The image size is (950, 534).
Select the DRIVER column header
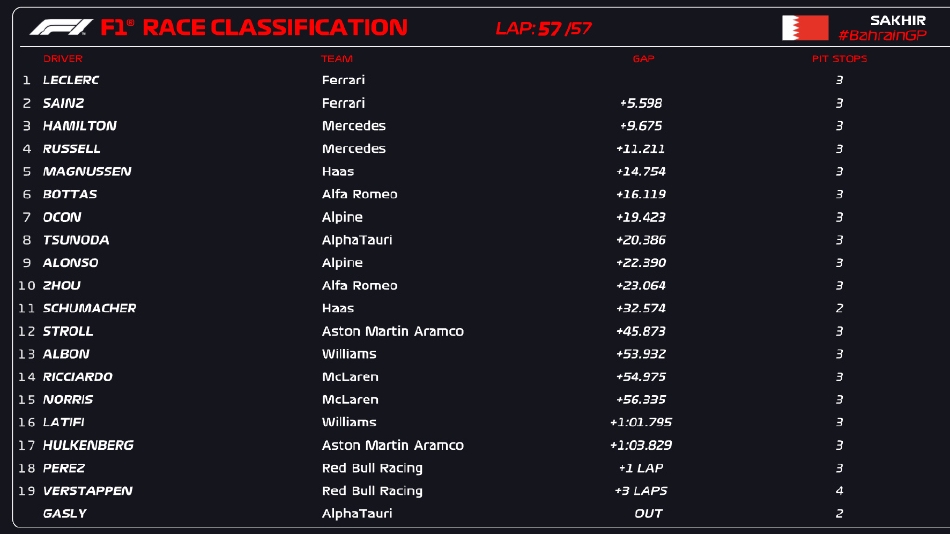click(x=63, y=59)
